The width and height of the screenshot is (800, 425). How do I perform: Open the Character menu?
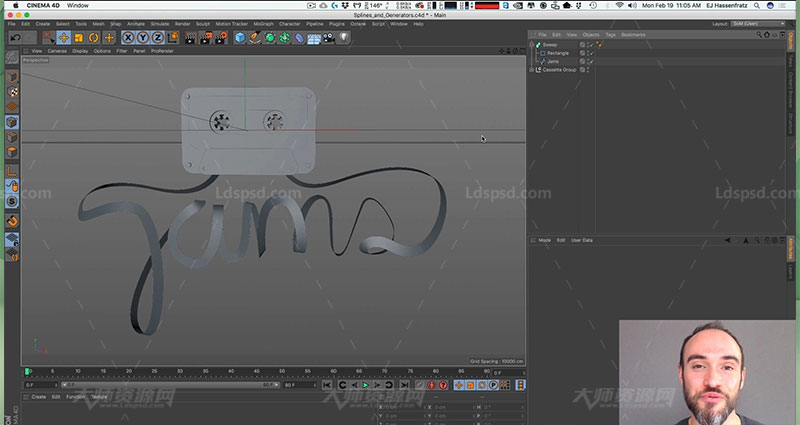click(289, 24)
